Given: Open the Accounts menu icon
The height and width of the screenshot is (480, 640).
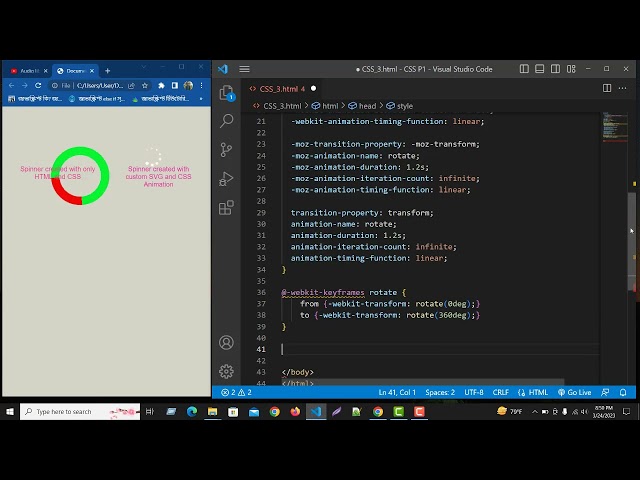Looking at the screenshot, I should [227, 342].
